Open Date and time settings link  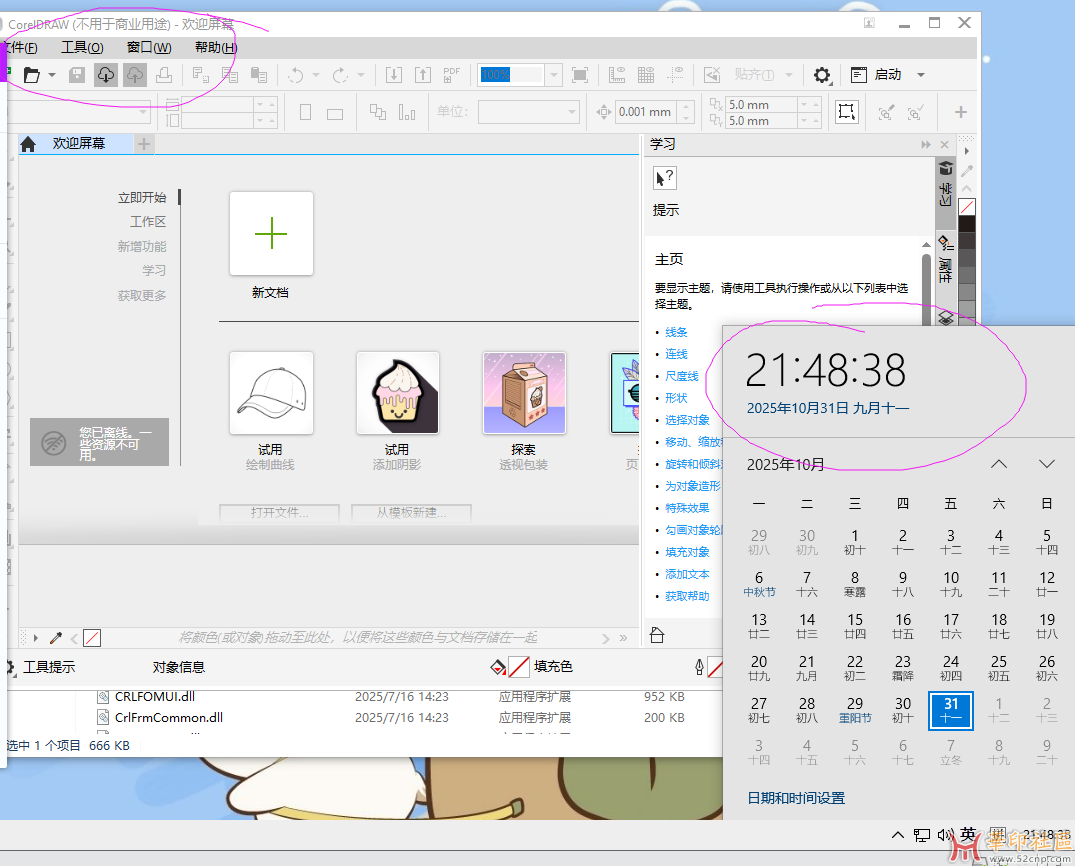[x=796, y=798]
